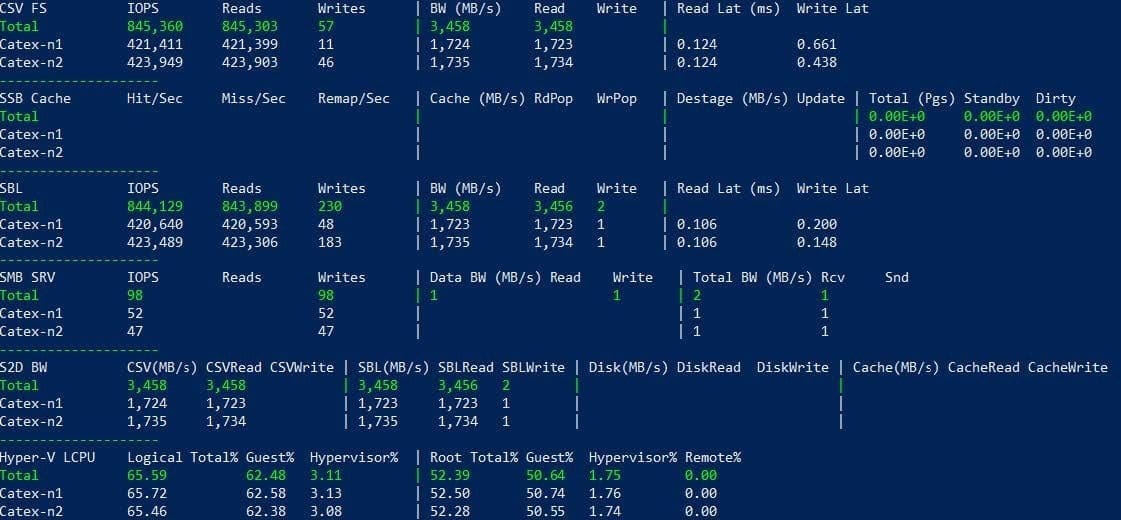Click the SSB Cache section header
1121x520 pixels.
(35, 99)
